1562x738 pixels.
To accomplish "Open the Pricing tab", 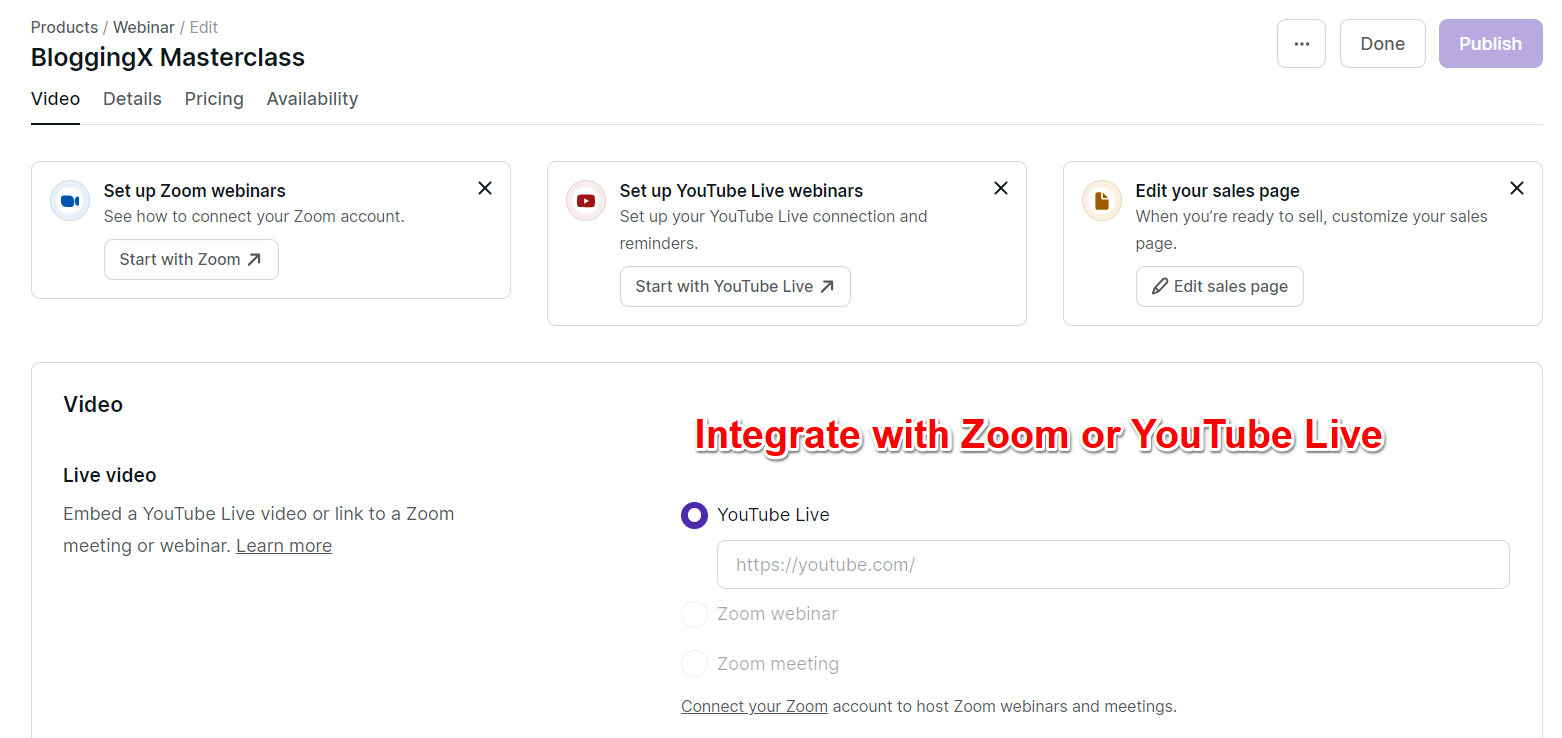I will (x=213, y=98).
